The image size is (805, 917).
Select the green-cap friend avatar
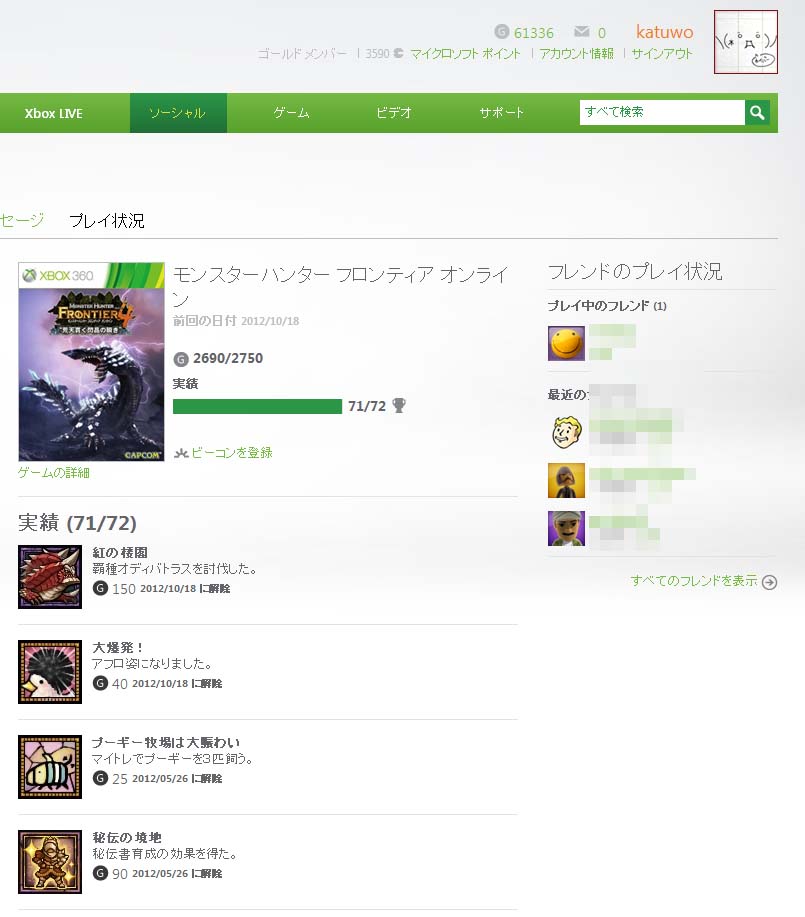[x=566, y=528]
